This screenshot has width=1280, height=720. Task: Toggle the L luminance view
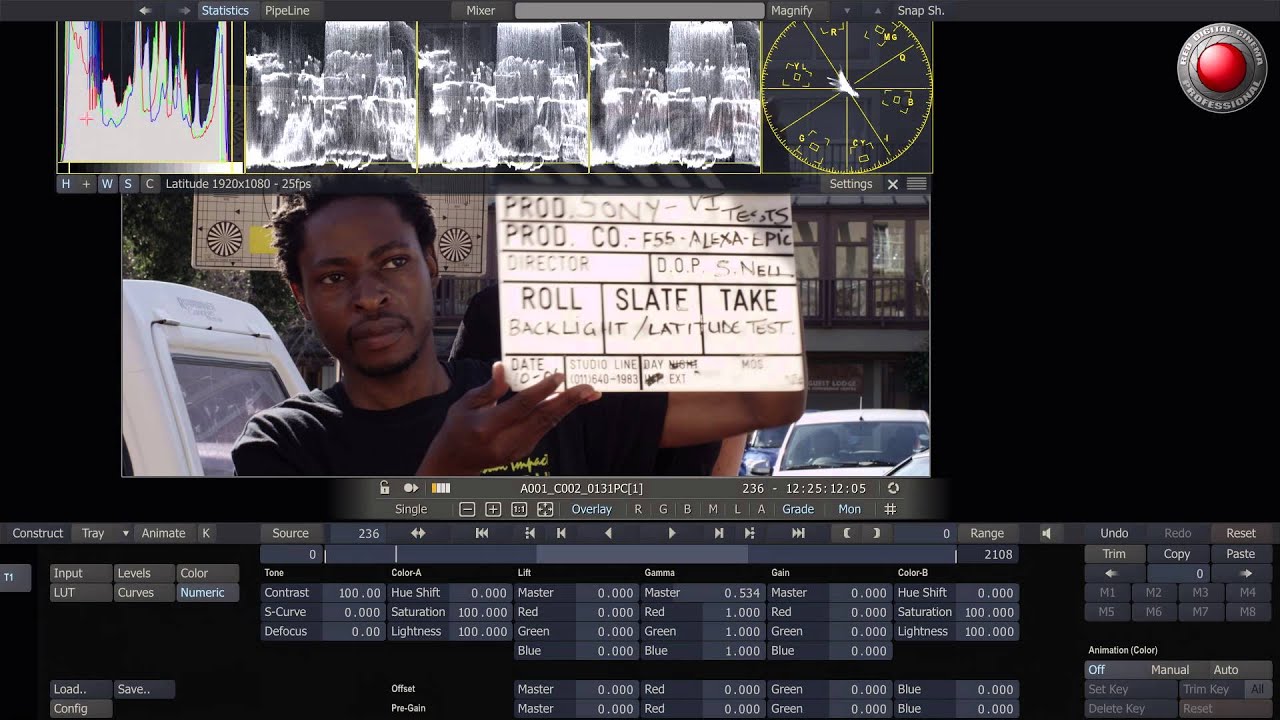coord(737,509)
